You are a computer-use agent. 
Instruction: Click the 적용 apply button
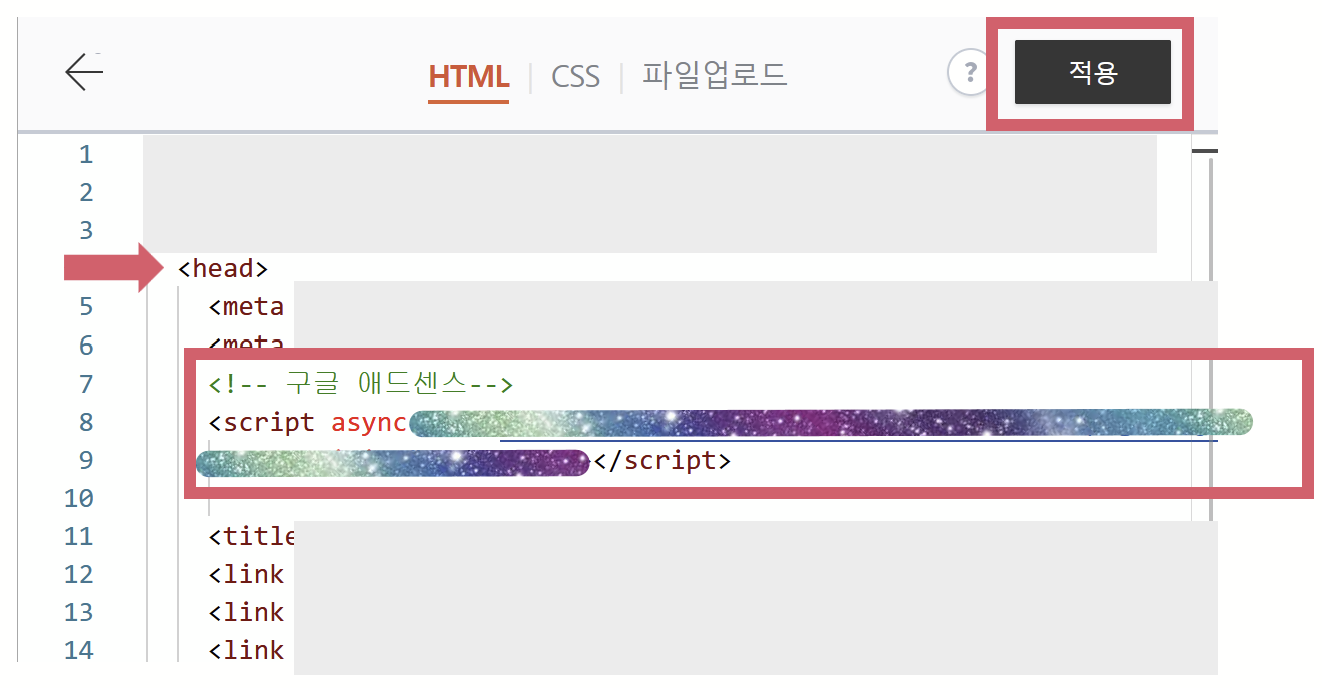click(1092, 72)
